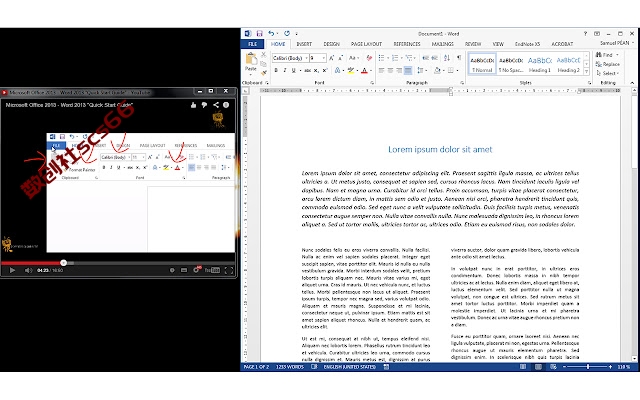
Task: Apply borders using the Borders icon
Action: click(451, 70)
